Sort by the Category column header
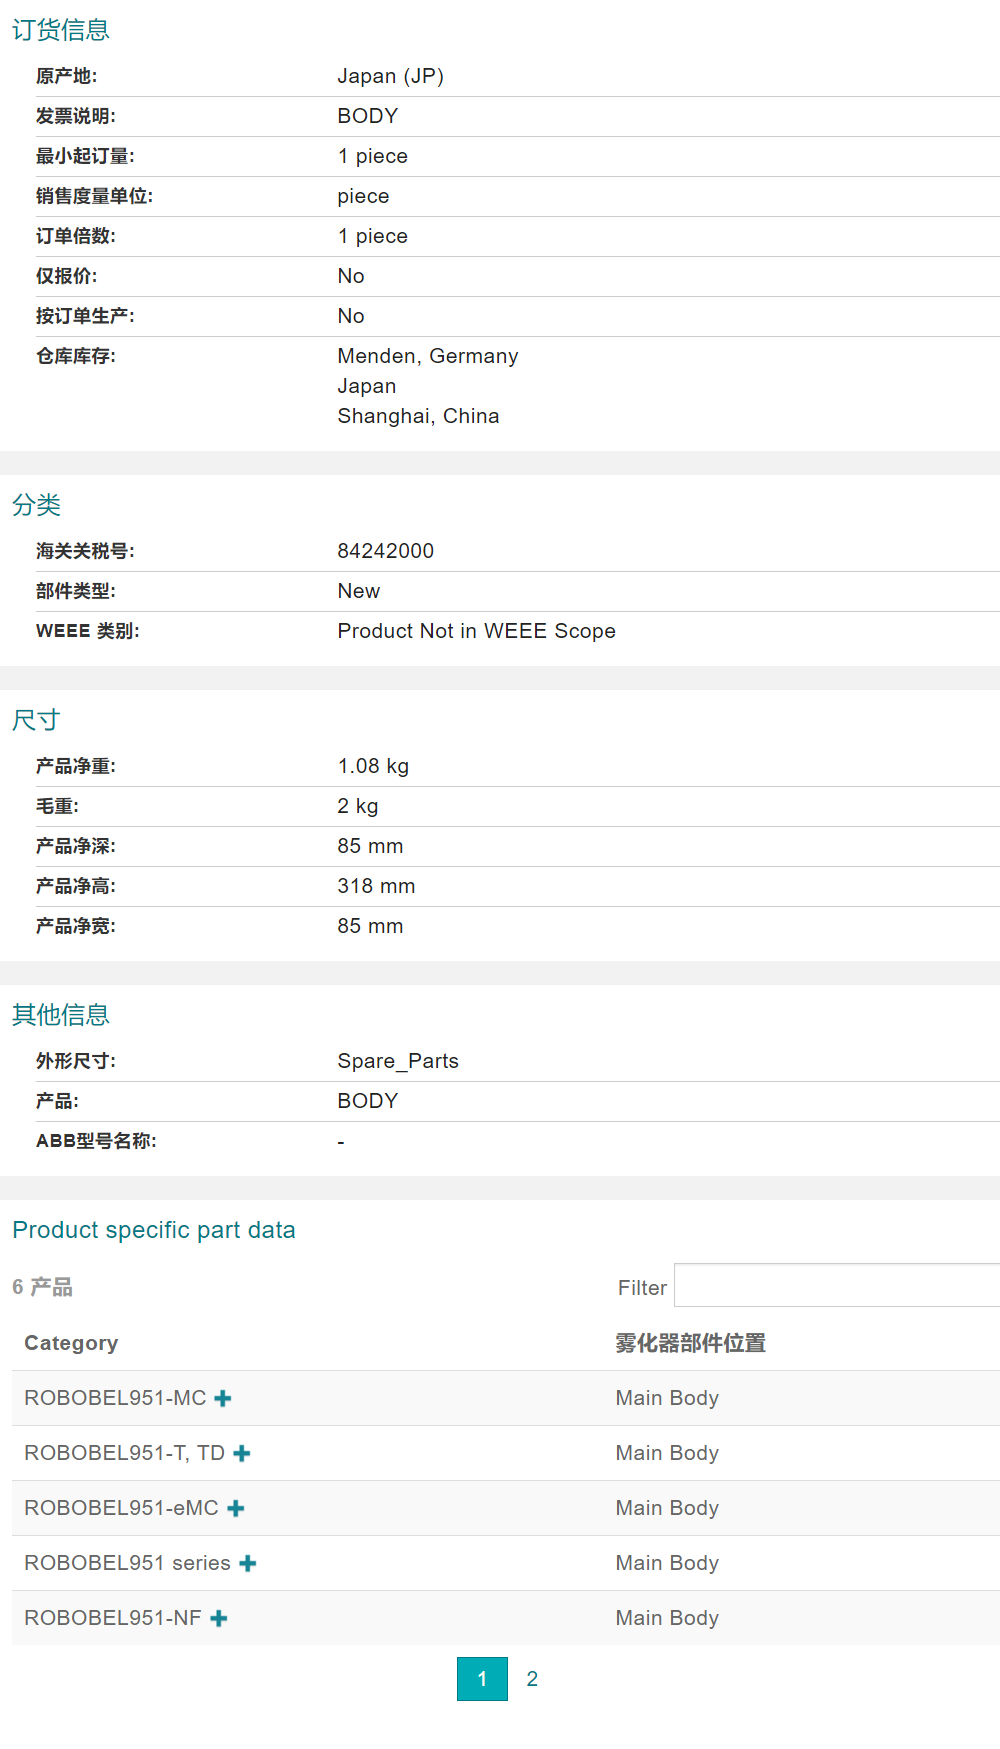Screen dimensions: 1000x1749 pyautogui.click(x=71, y=1343)
